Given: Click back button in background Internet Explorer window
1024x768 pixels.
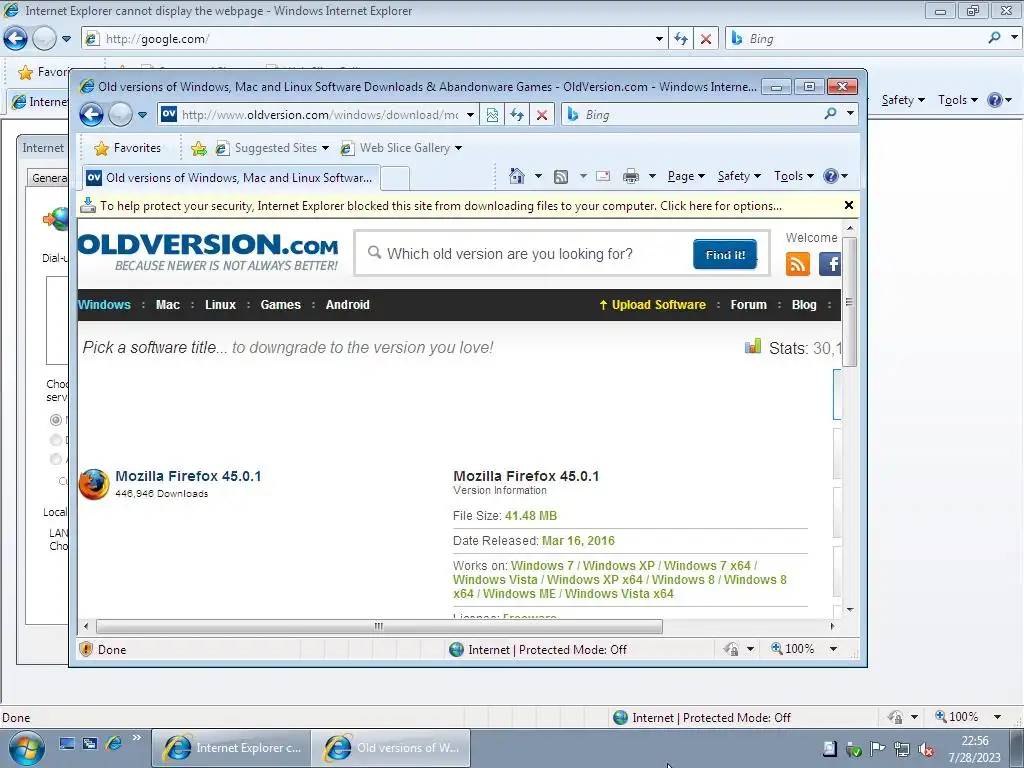Looking at the screenshot, I should (15, 39).
